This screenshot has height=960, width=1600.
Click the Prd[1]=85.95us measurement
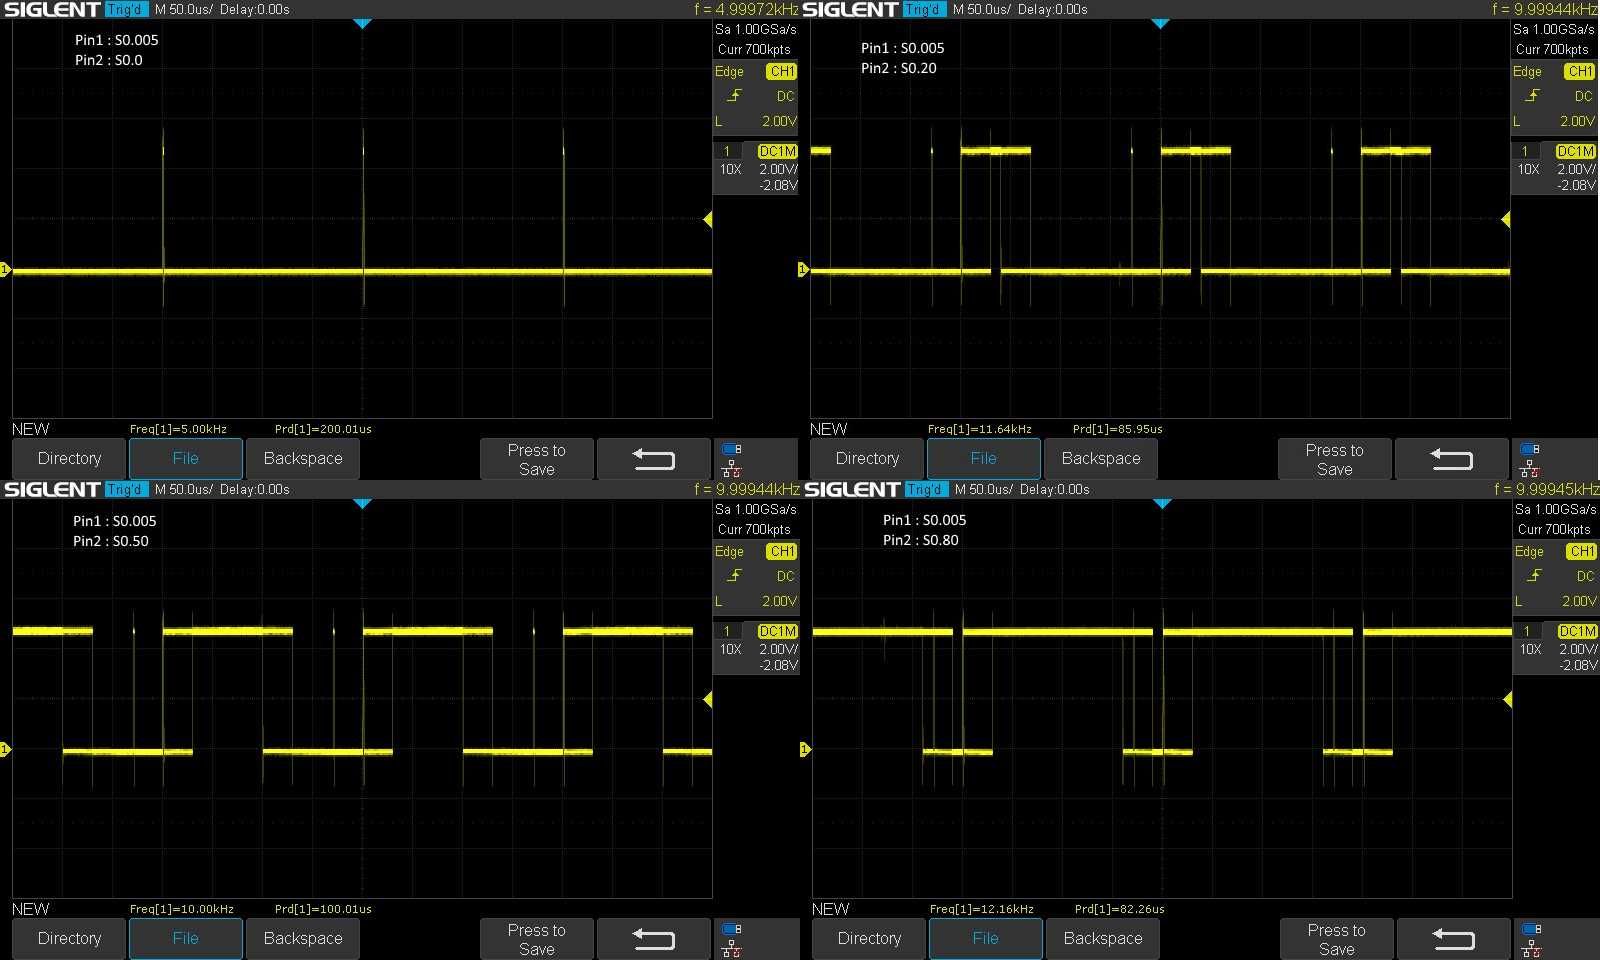point(1118,429)
